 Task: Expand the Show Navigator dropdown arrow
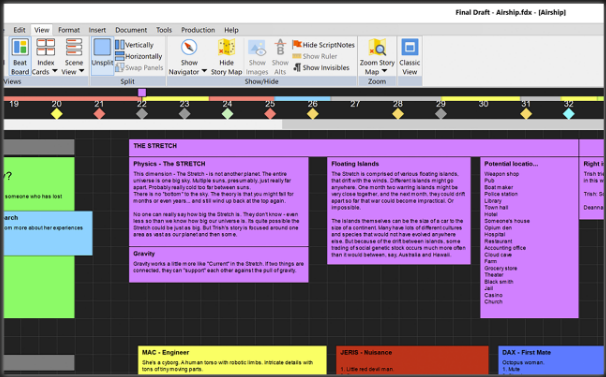coord(204,71)
